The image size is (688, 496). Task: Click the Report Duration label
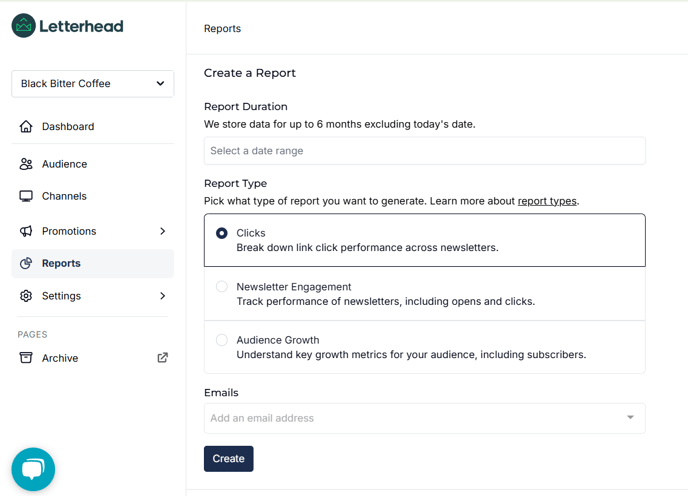coord(246,107)
